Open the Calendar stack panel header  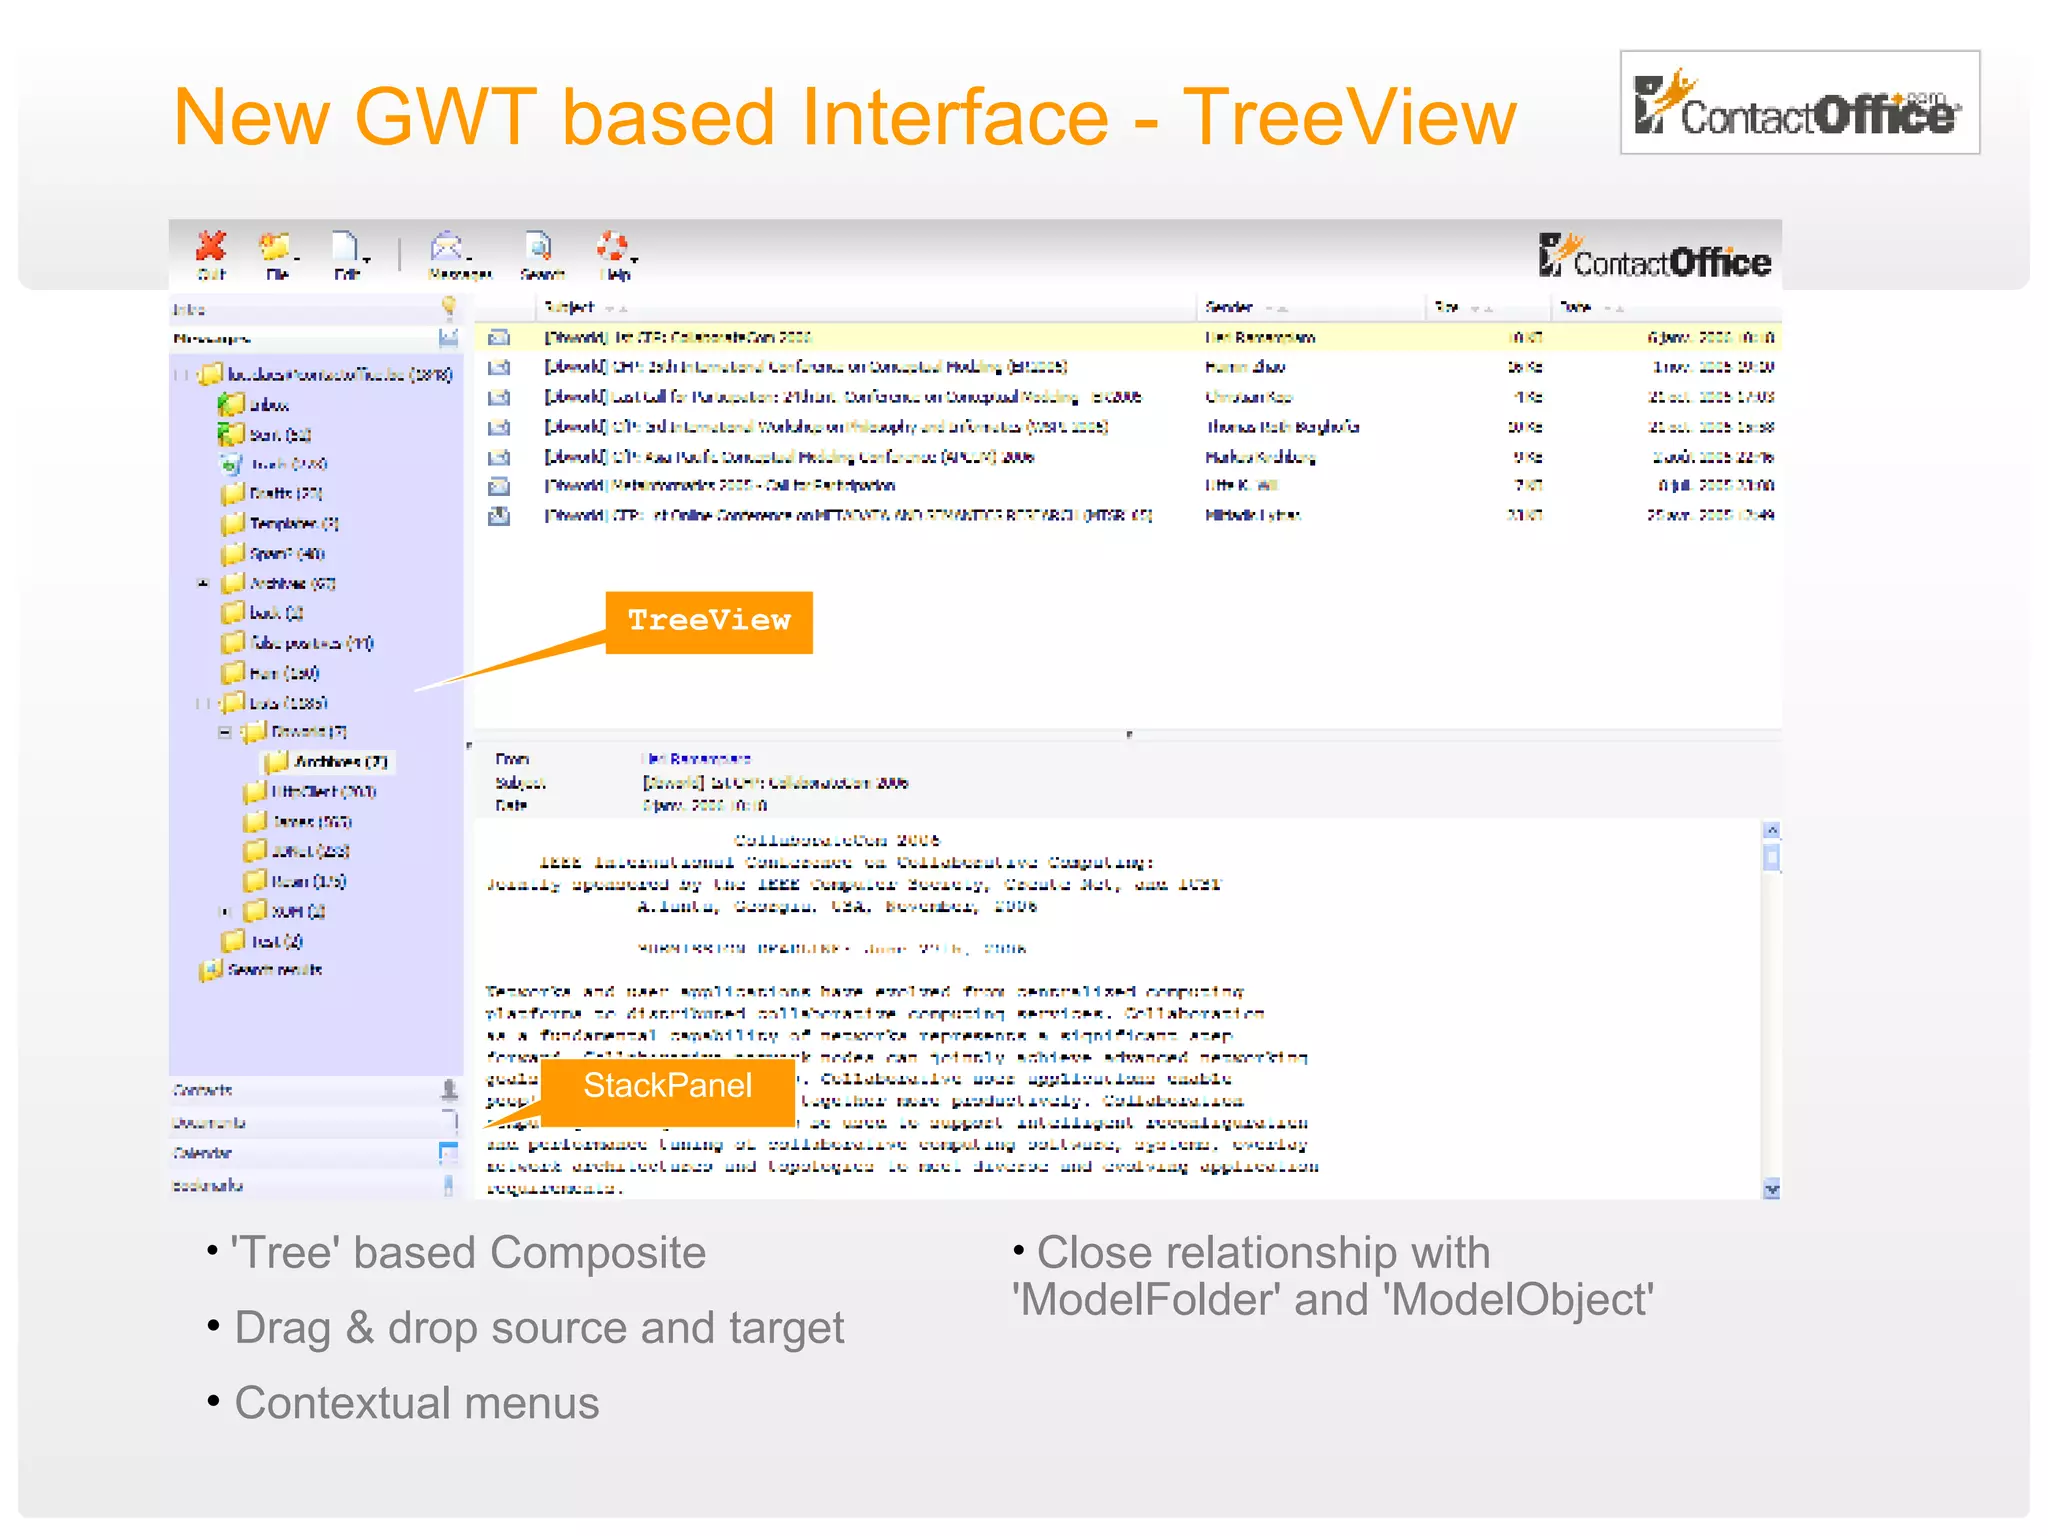[x=315, y=1153]
